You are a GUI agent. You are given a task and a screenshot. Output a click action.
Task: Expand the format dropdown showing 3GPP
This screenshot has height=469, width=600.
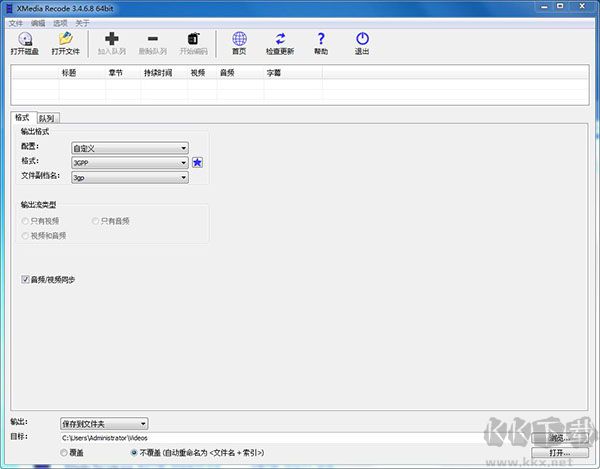pos(130,163)
